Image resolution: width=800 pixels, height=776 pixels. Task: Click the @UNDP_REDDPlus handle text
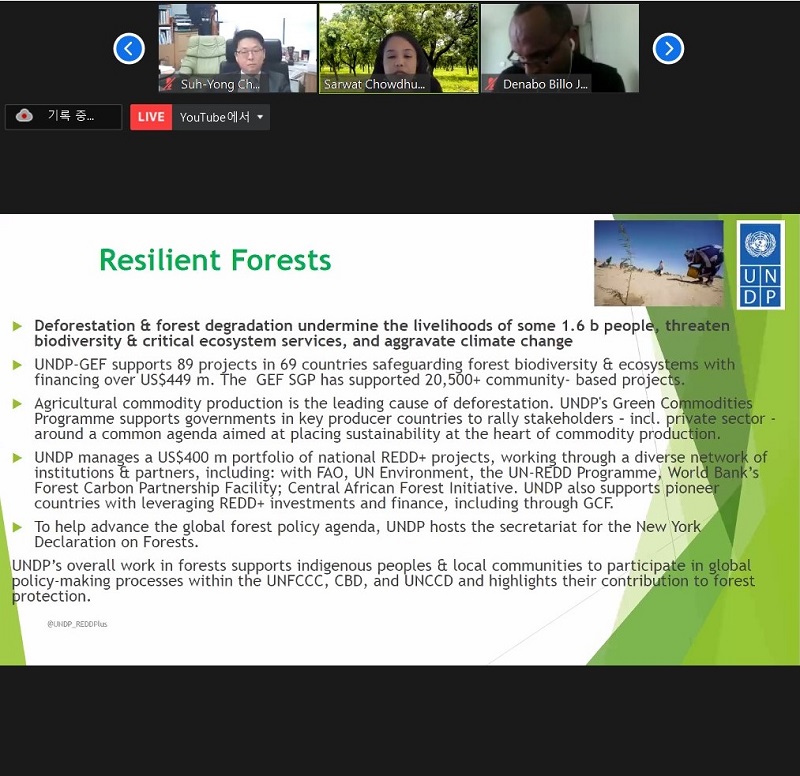tap(77, 624)
